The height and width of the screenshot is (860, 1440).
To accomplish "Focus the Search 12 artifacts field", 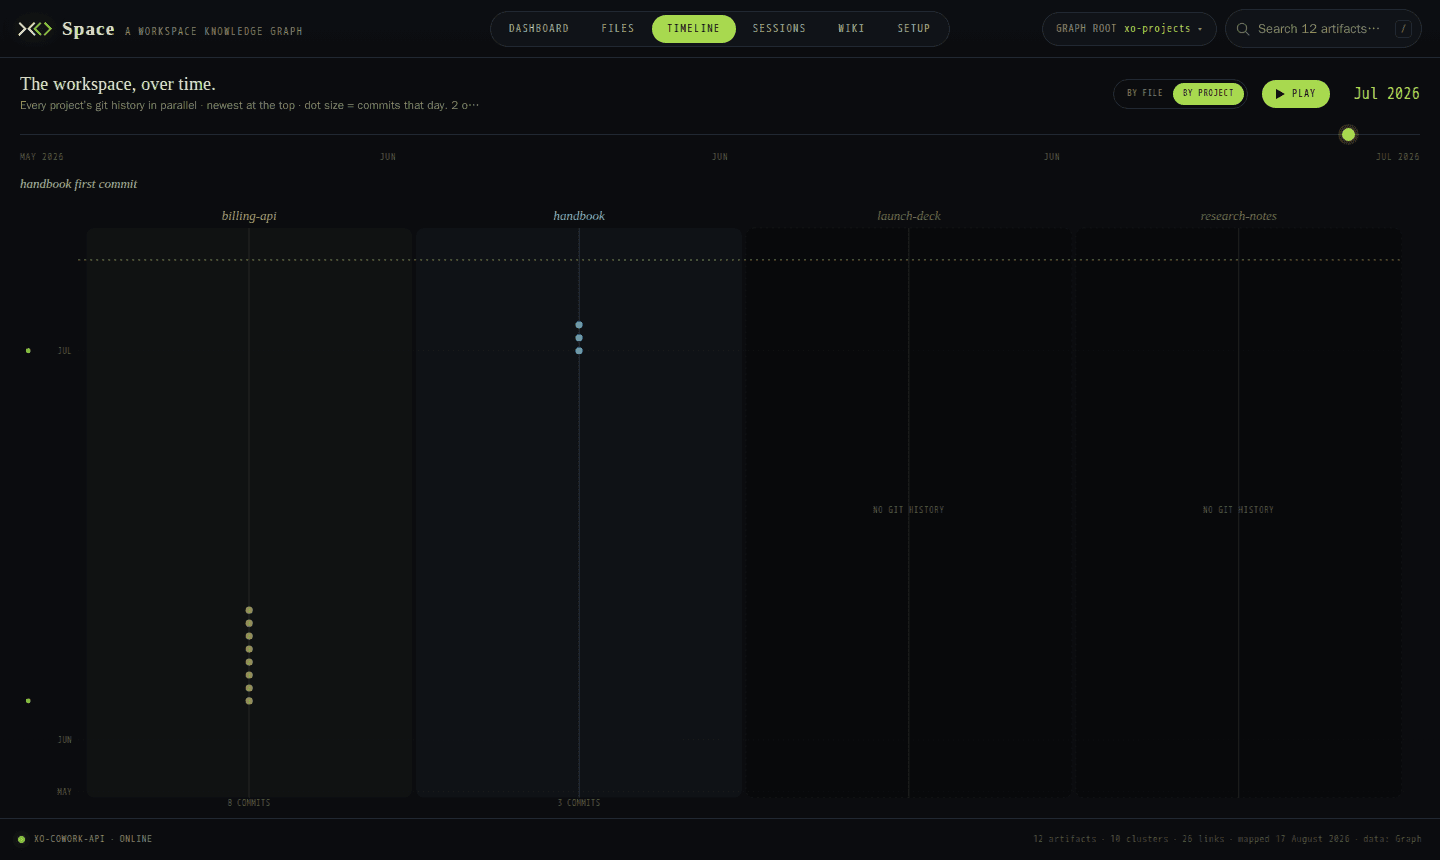I will click(x=1323, y=29).
